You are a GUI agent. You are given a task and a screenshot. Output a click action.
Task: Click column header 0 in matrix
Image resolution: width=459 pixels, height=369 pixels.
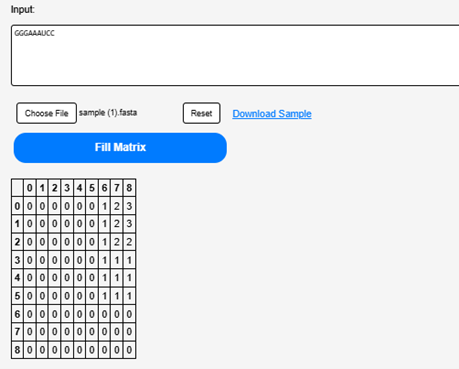pos(30,188)
